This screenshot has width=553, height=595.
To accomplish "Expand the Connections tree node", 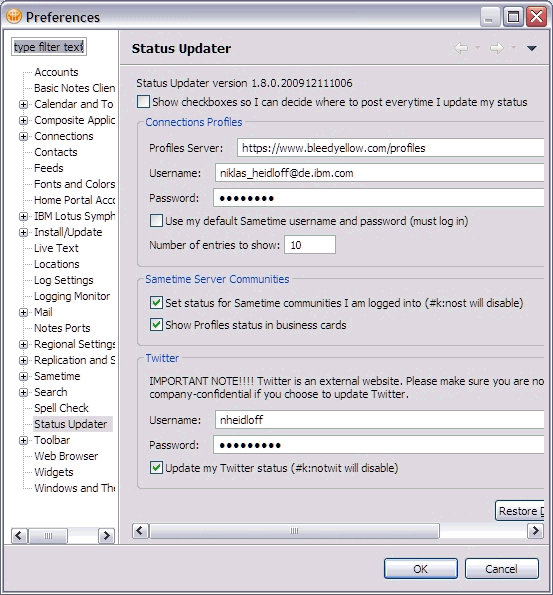I will tap(24, 136).
